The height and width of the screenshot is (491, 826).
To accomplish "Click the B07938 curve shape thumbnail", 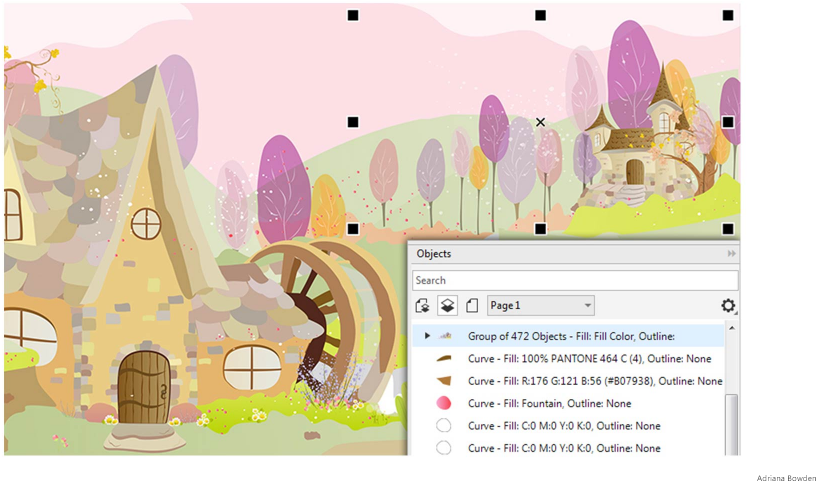I will tap(445, 381).
